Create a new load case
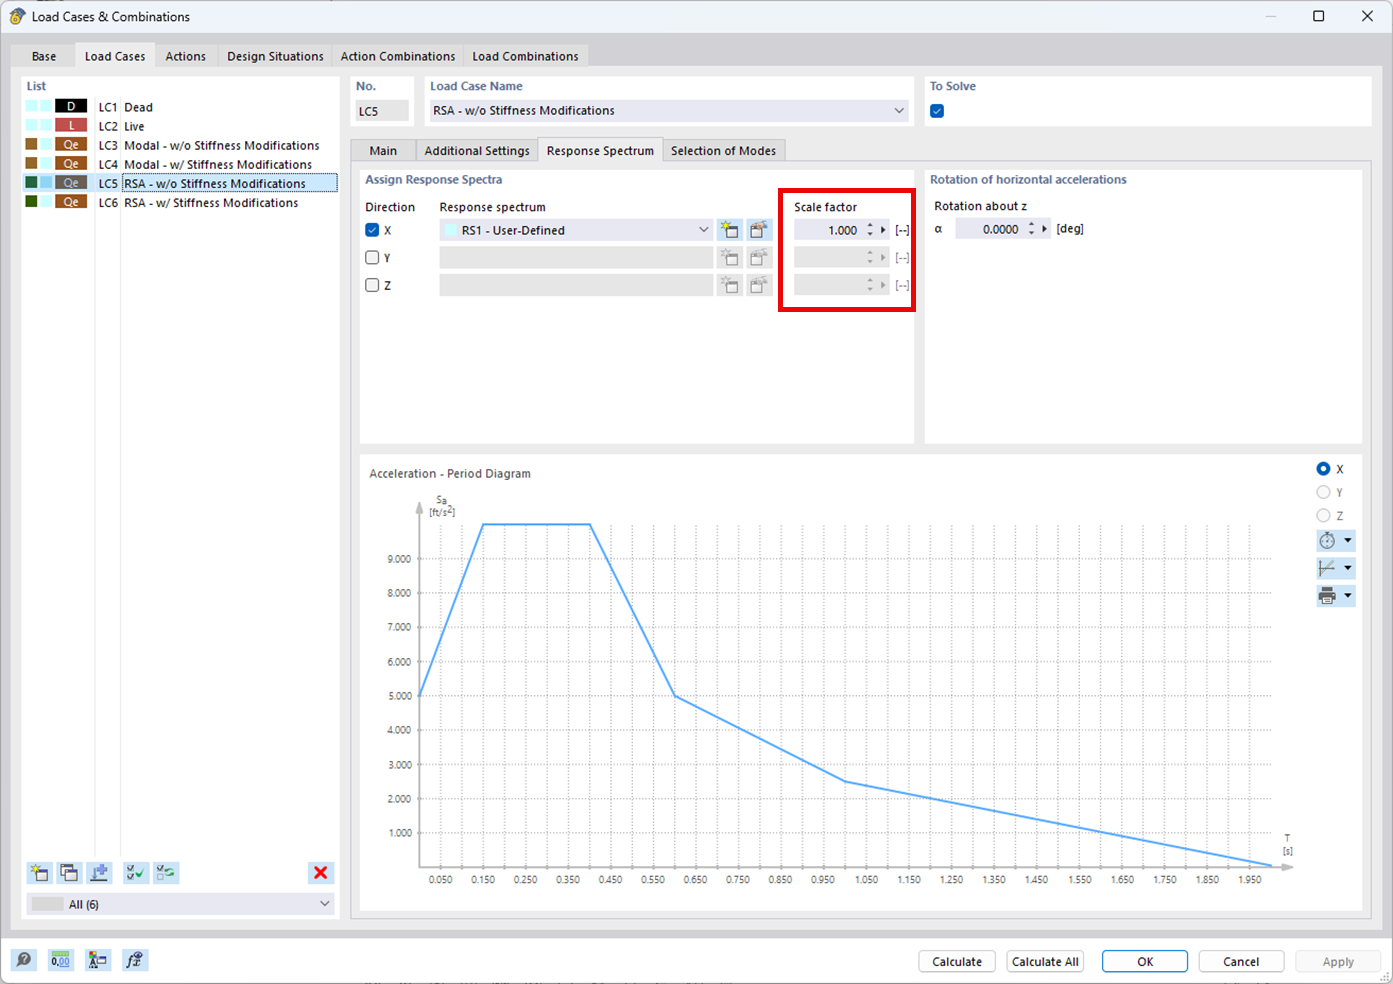Image resolution: width=1393 pixels, height=984 pixels. point(40,872)
